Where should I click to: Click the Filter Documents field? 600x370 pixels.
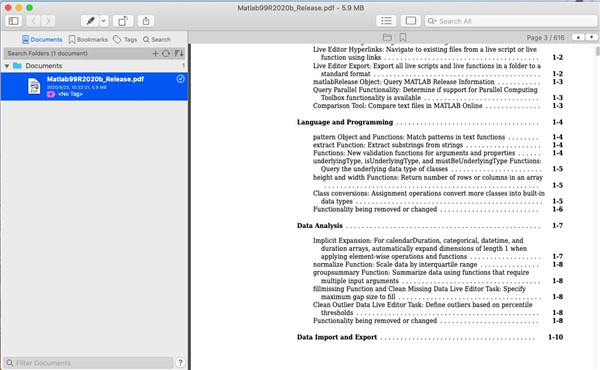88,363
